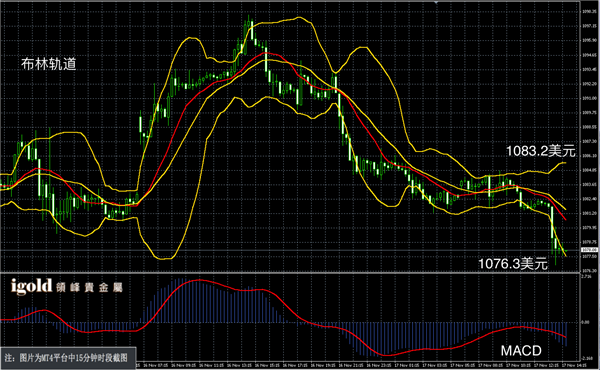Click the 领峰貴金屬 brand text

89,287
